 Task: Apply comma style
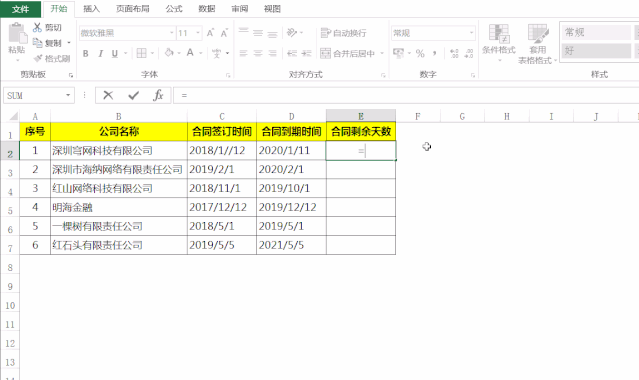click(435, 53)
